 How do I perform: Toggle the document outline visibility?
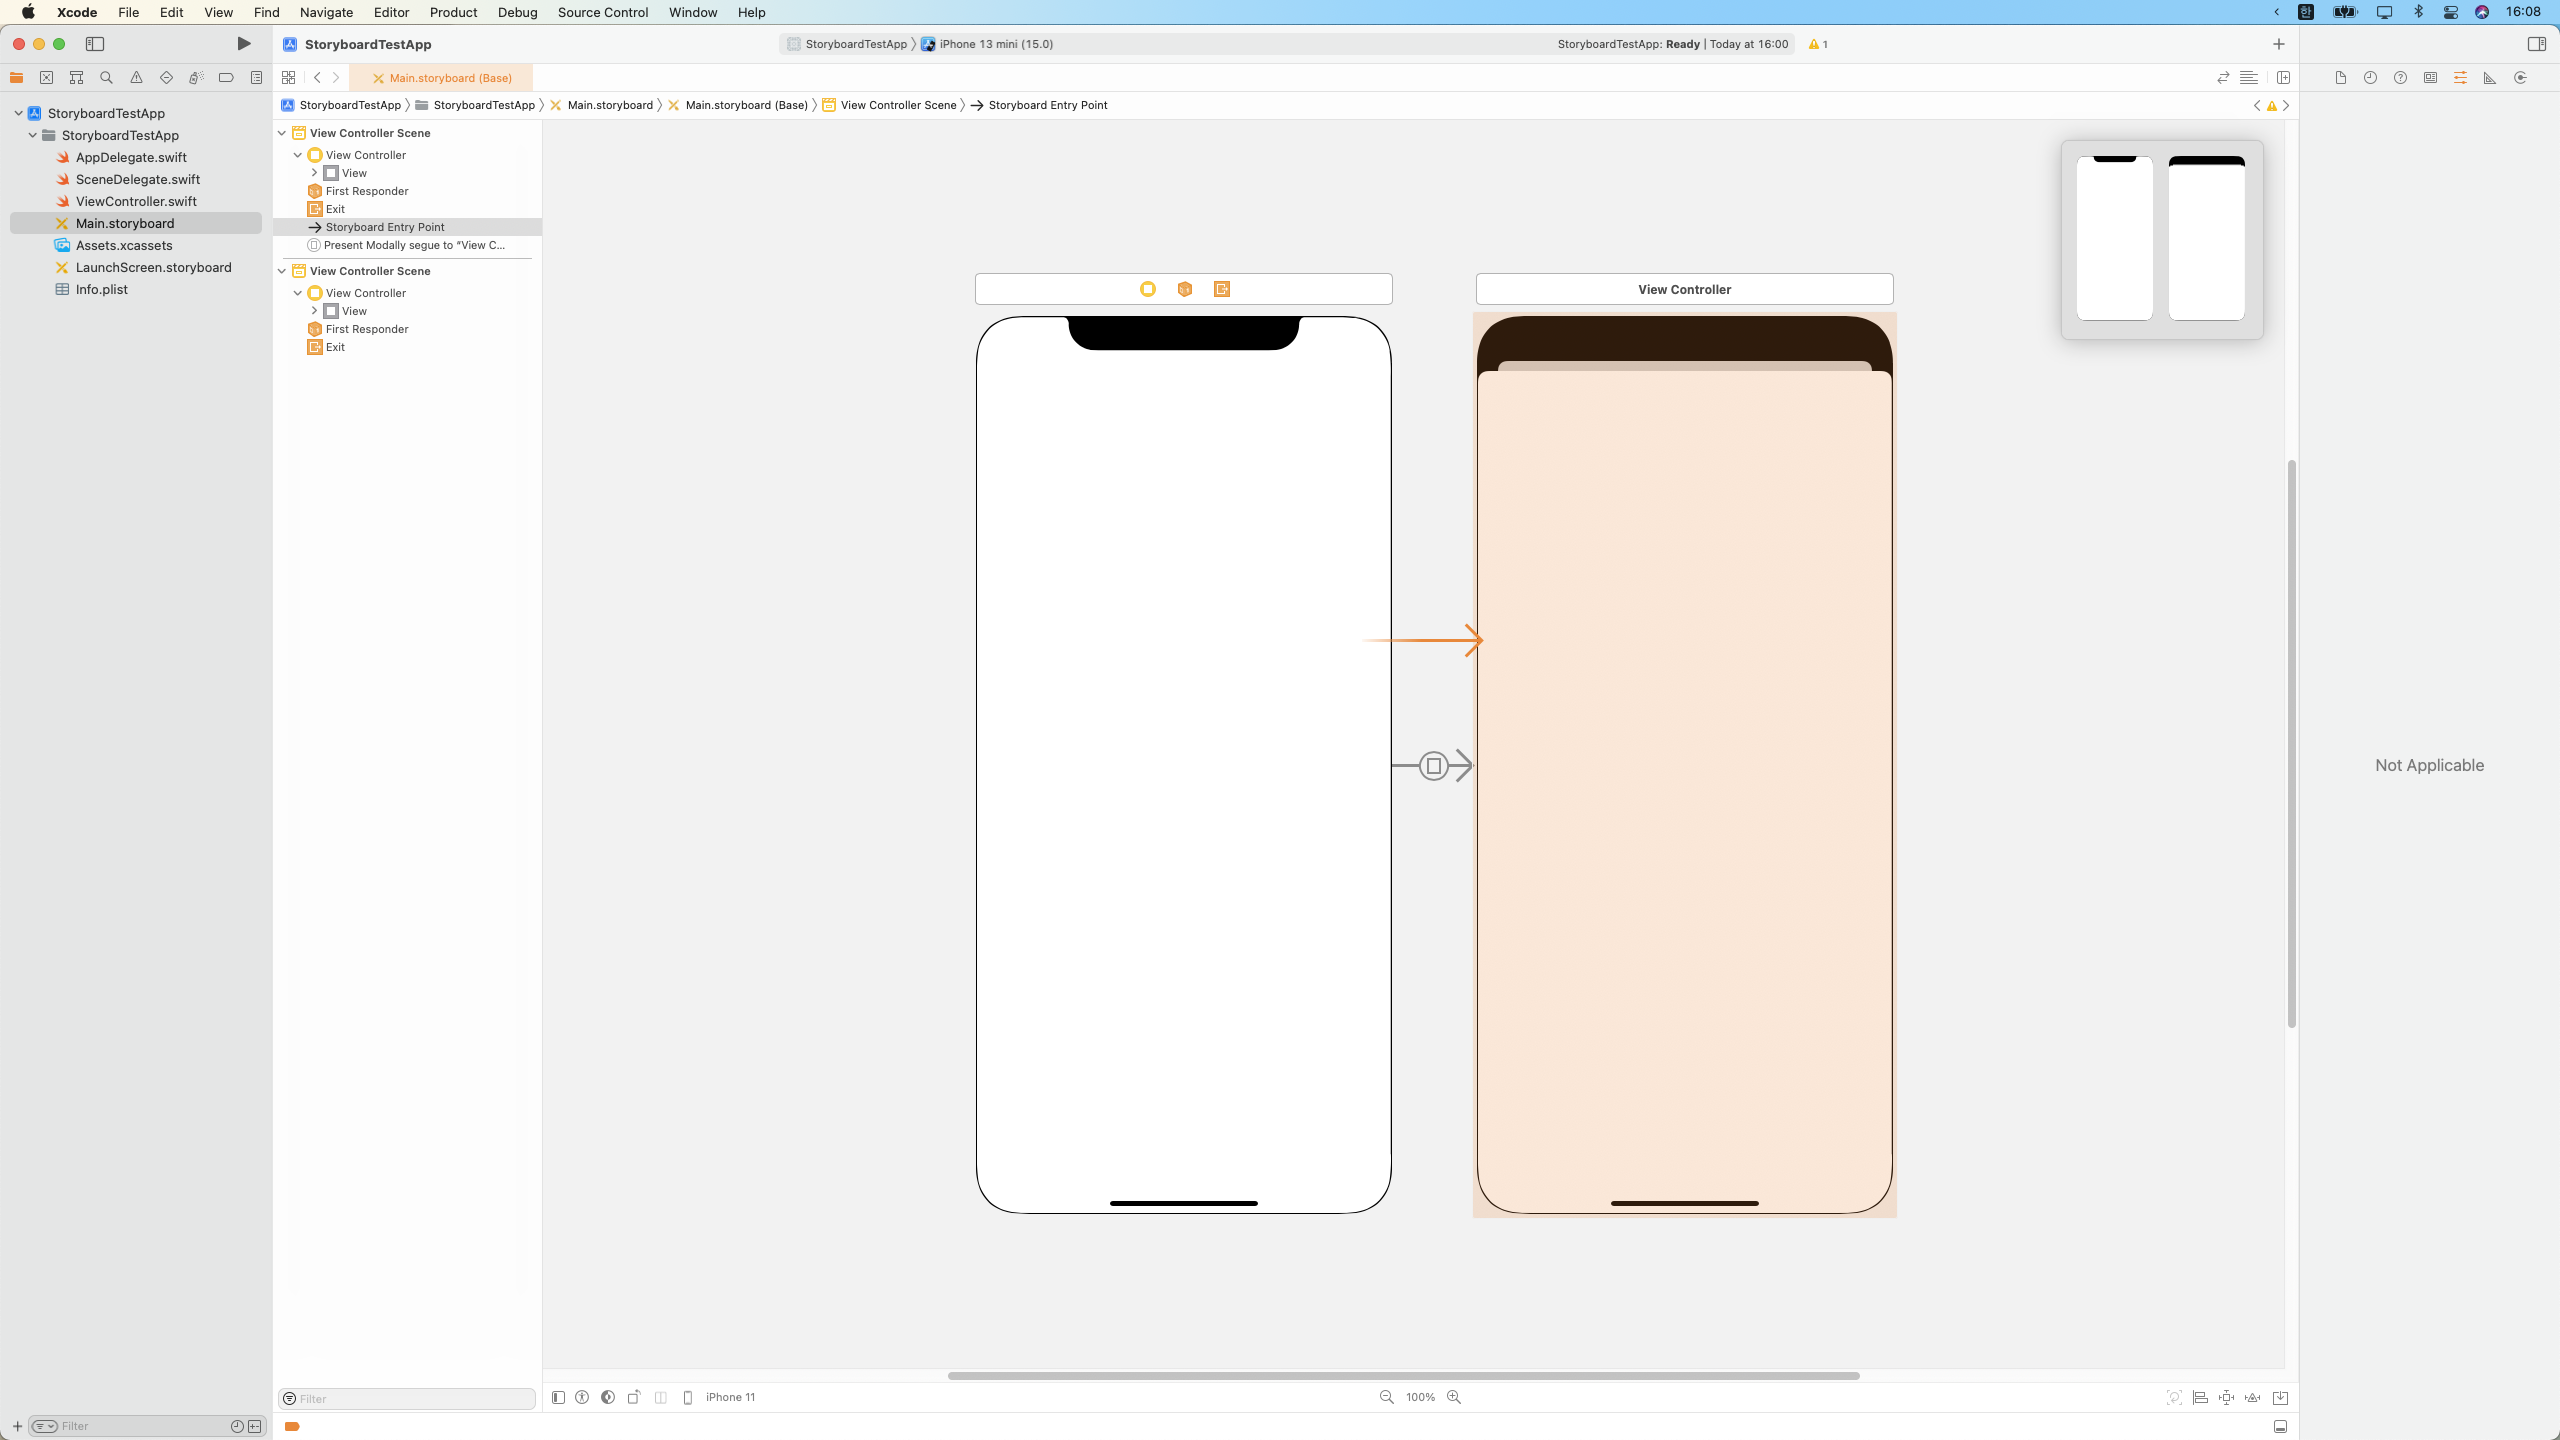point(558,1397)
